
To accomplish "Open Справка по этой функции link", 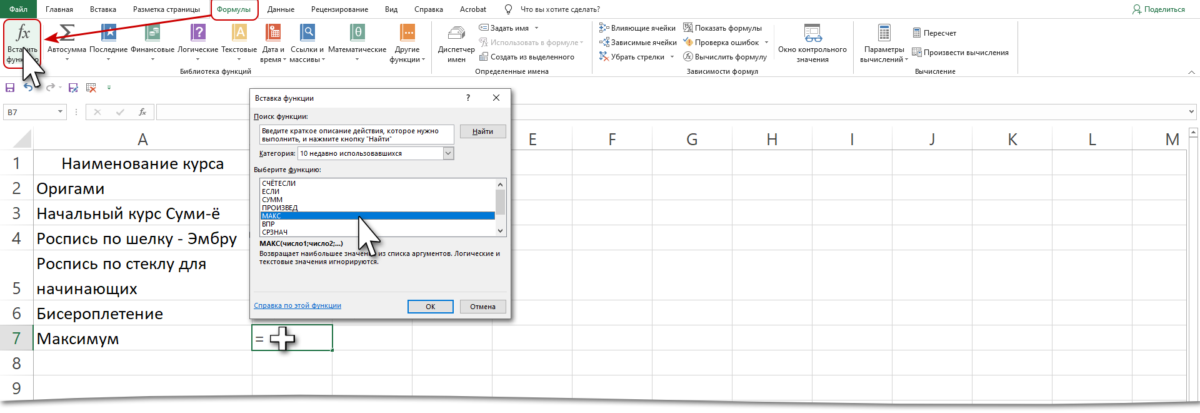I will 297,306.
